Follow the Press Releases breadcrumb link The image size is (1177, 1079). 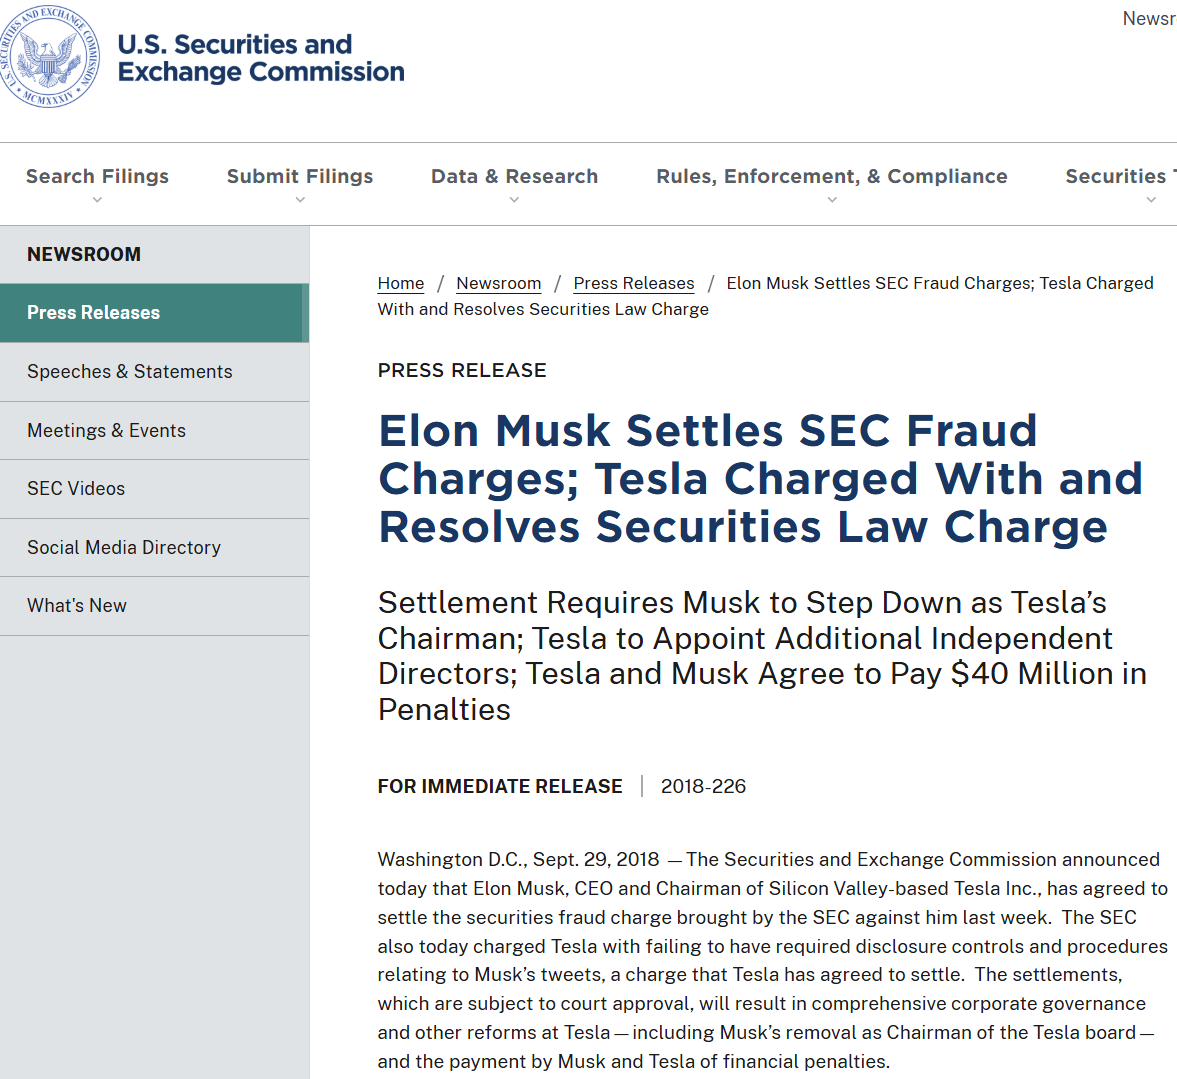coord(634,283)
